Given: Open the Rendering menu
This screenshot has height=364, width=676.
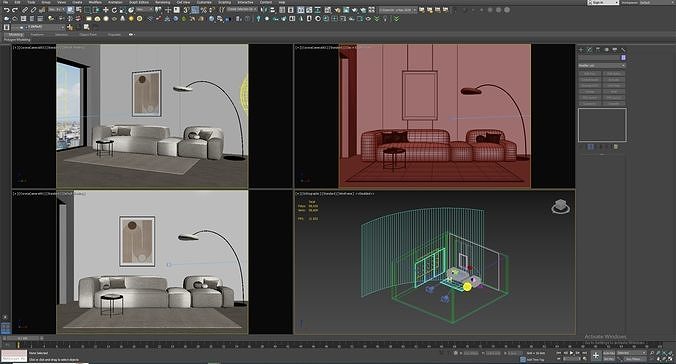Looking at the screenshot, I should 163,2.
